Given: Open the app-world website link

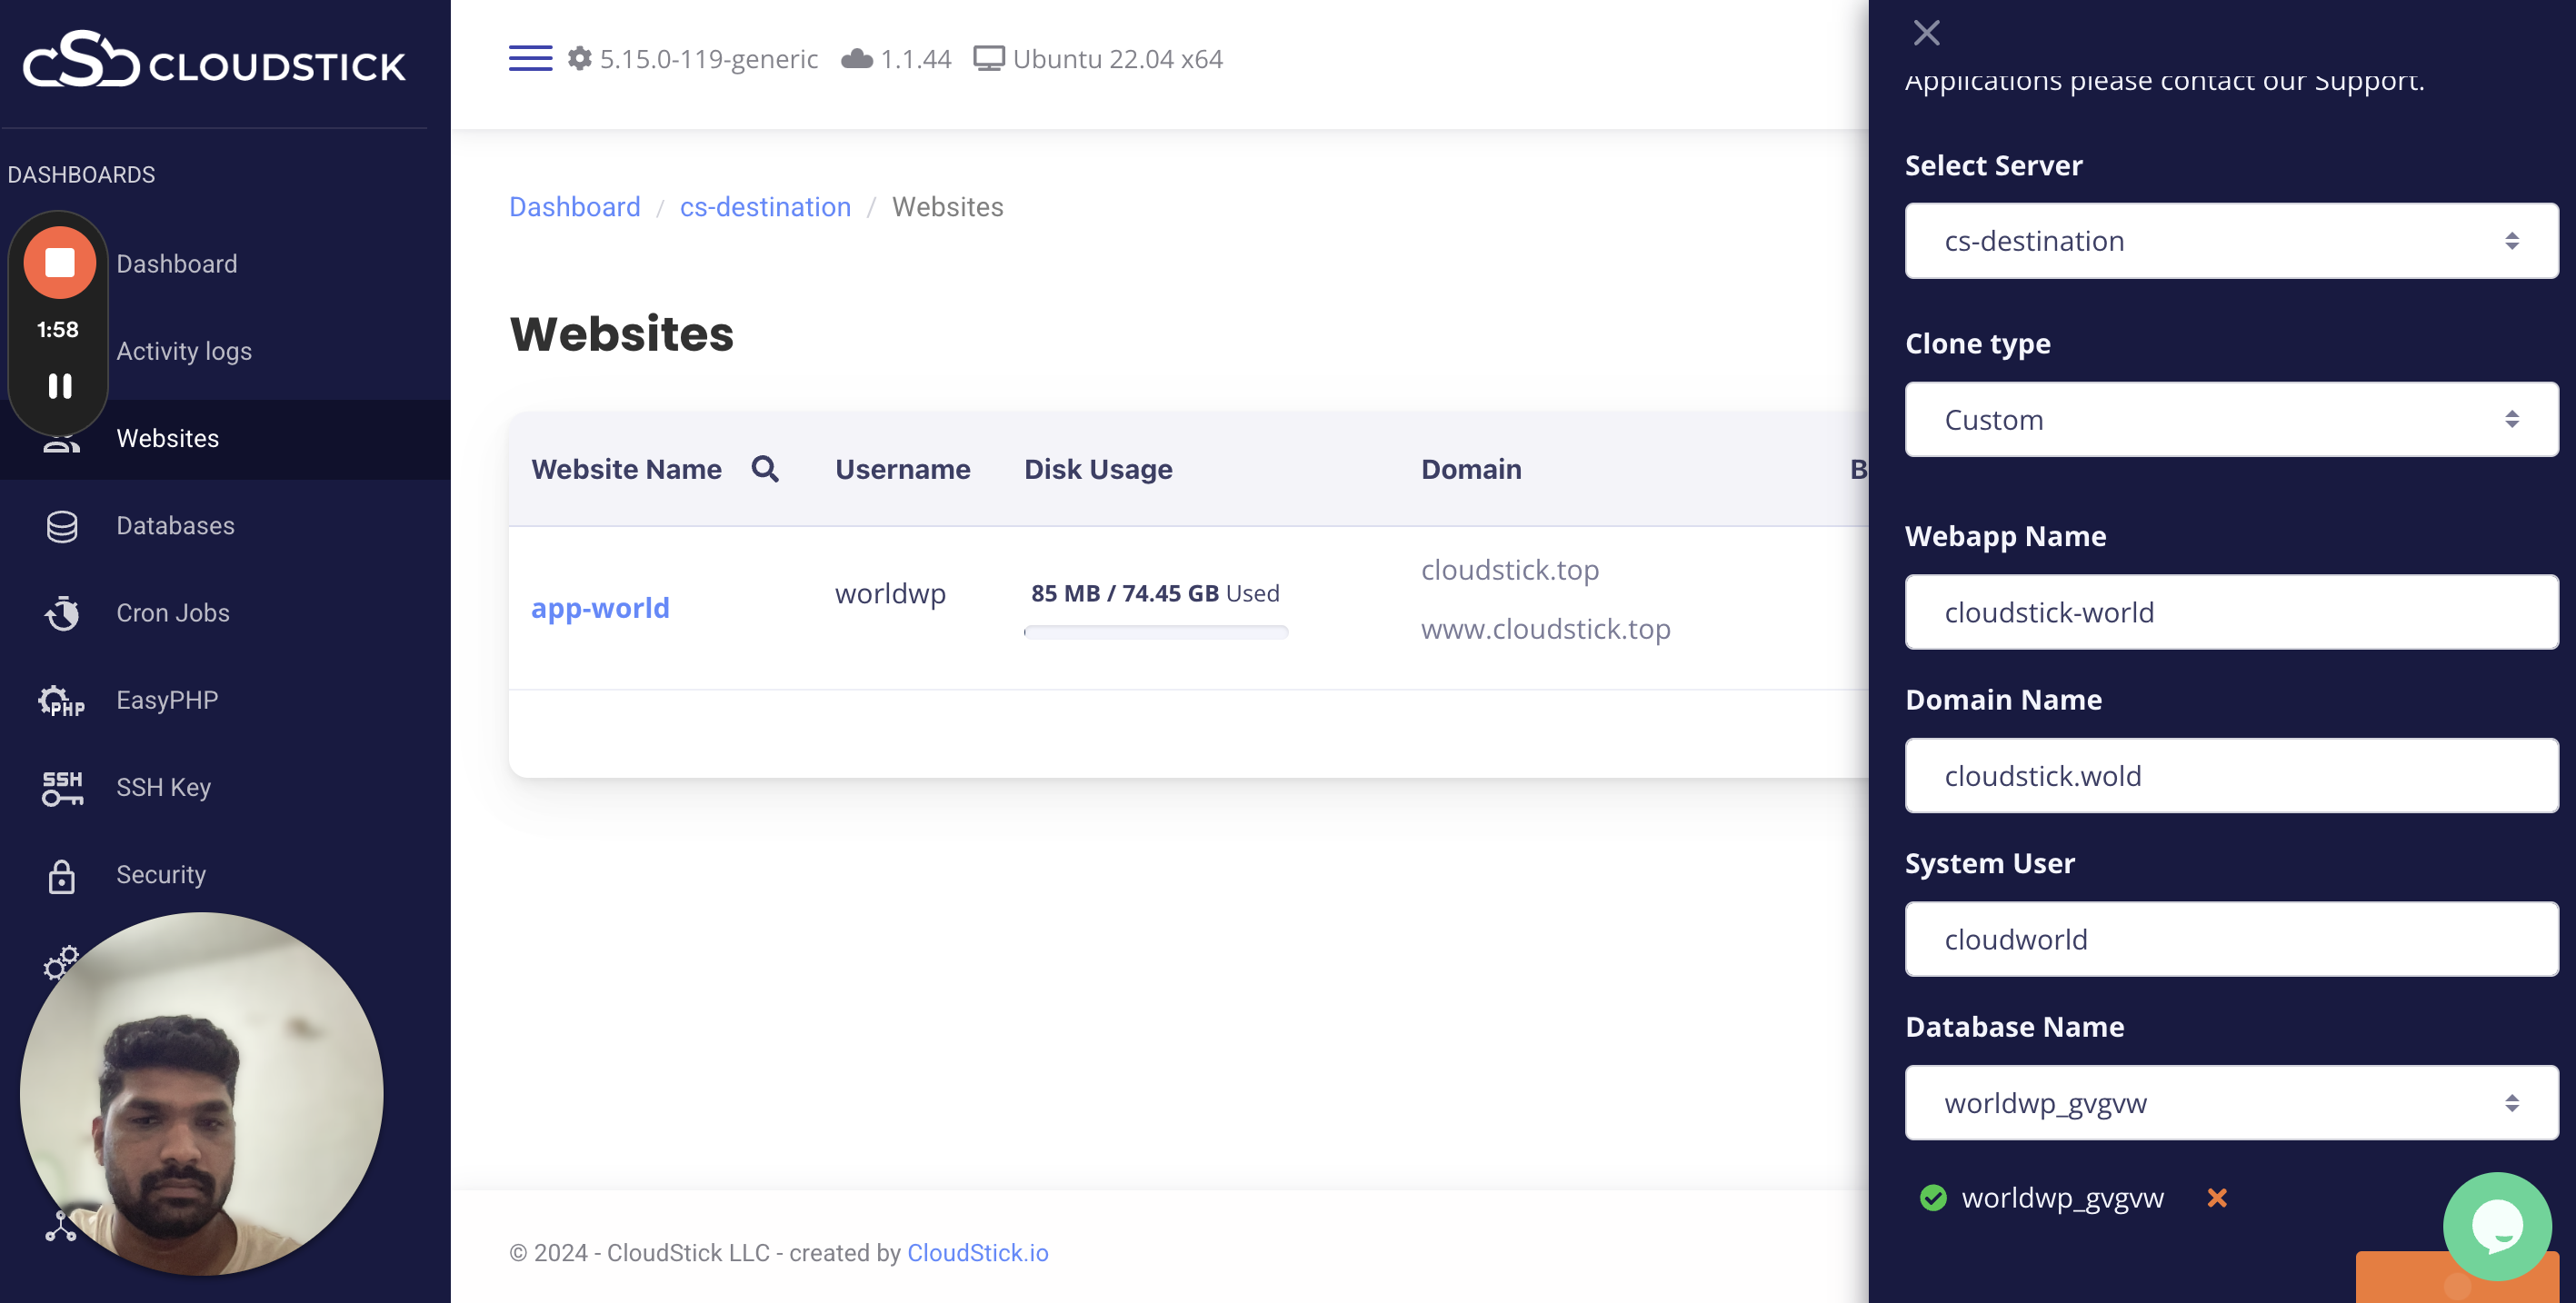Looking at the screenshot, I should click(600, 608).
